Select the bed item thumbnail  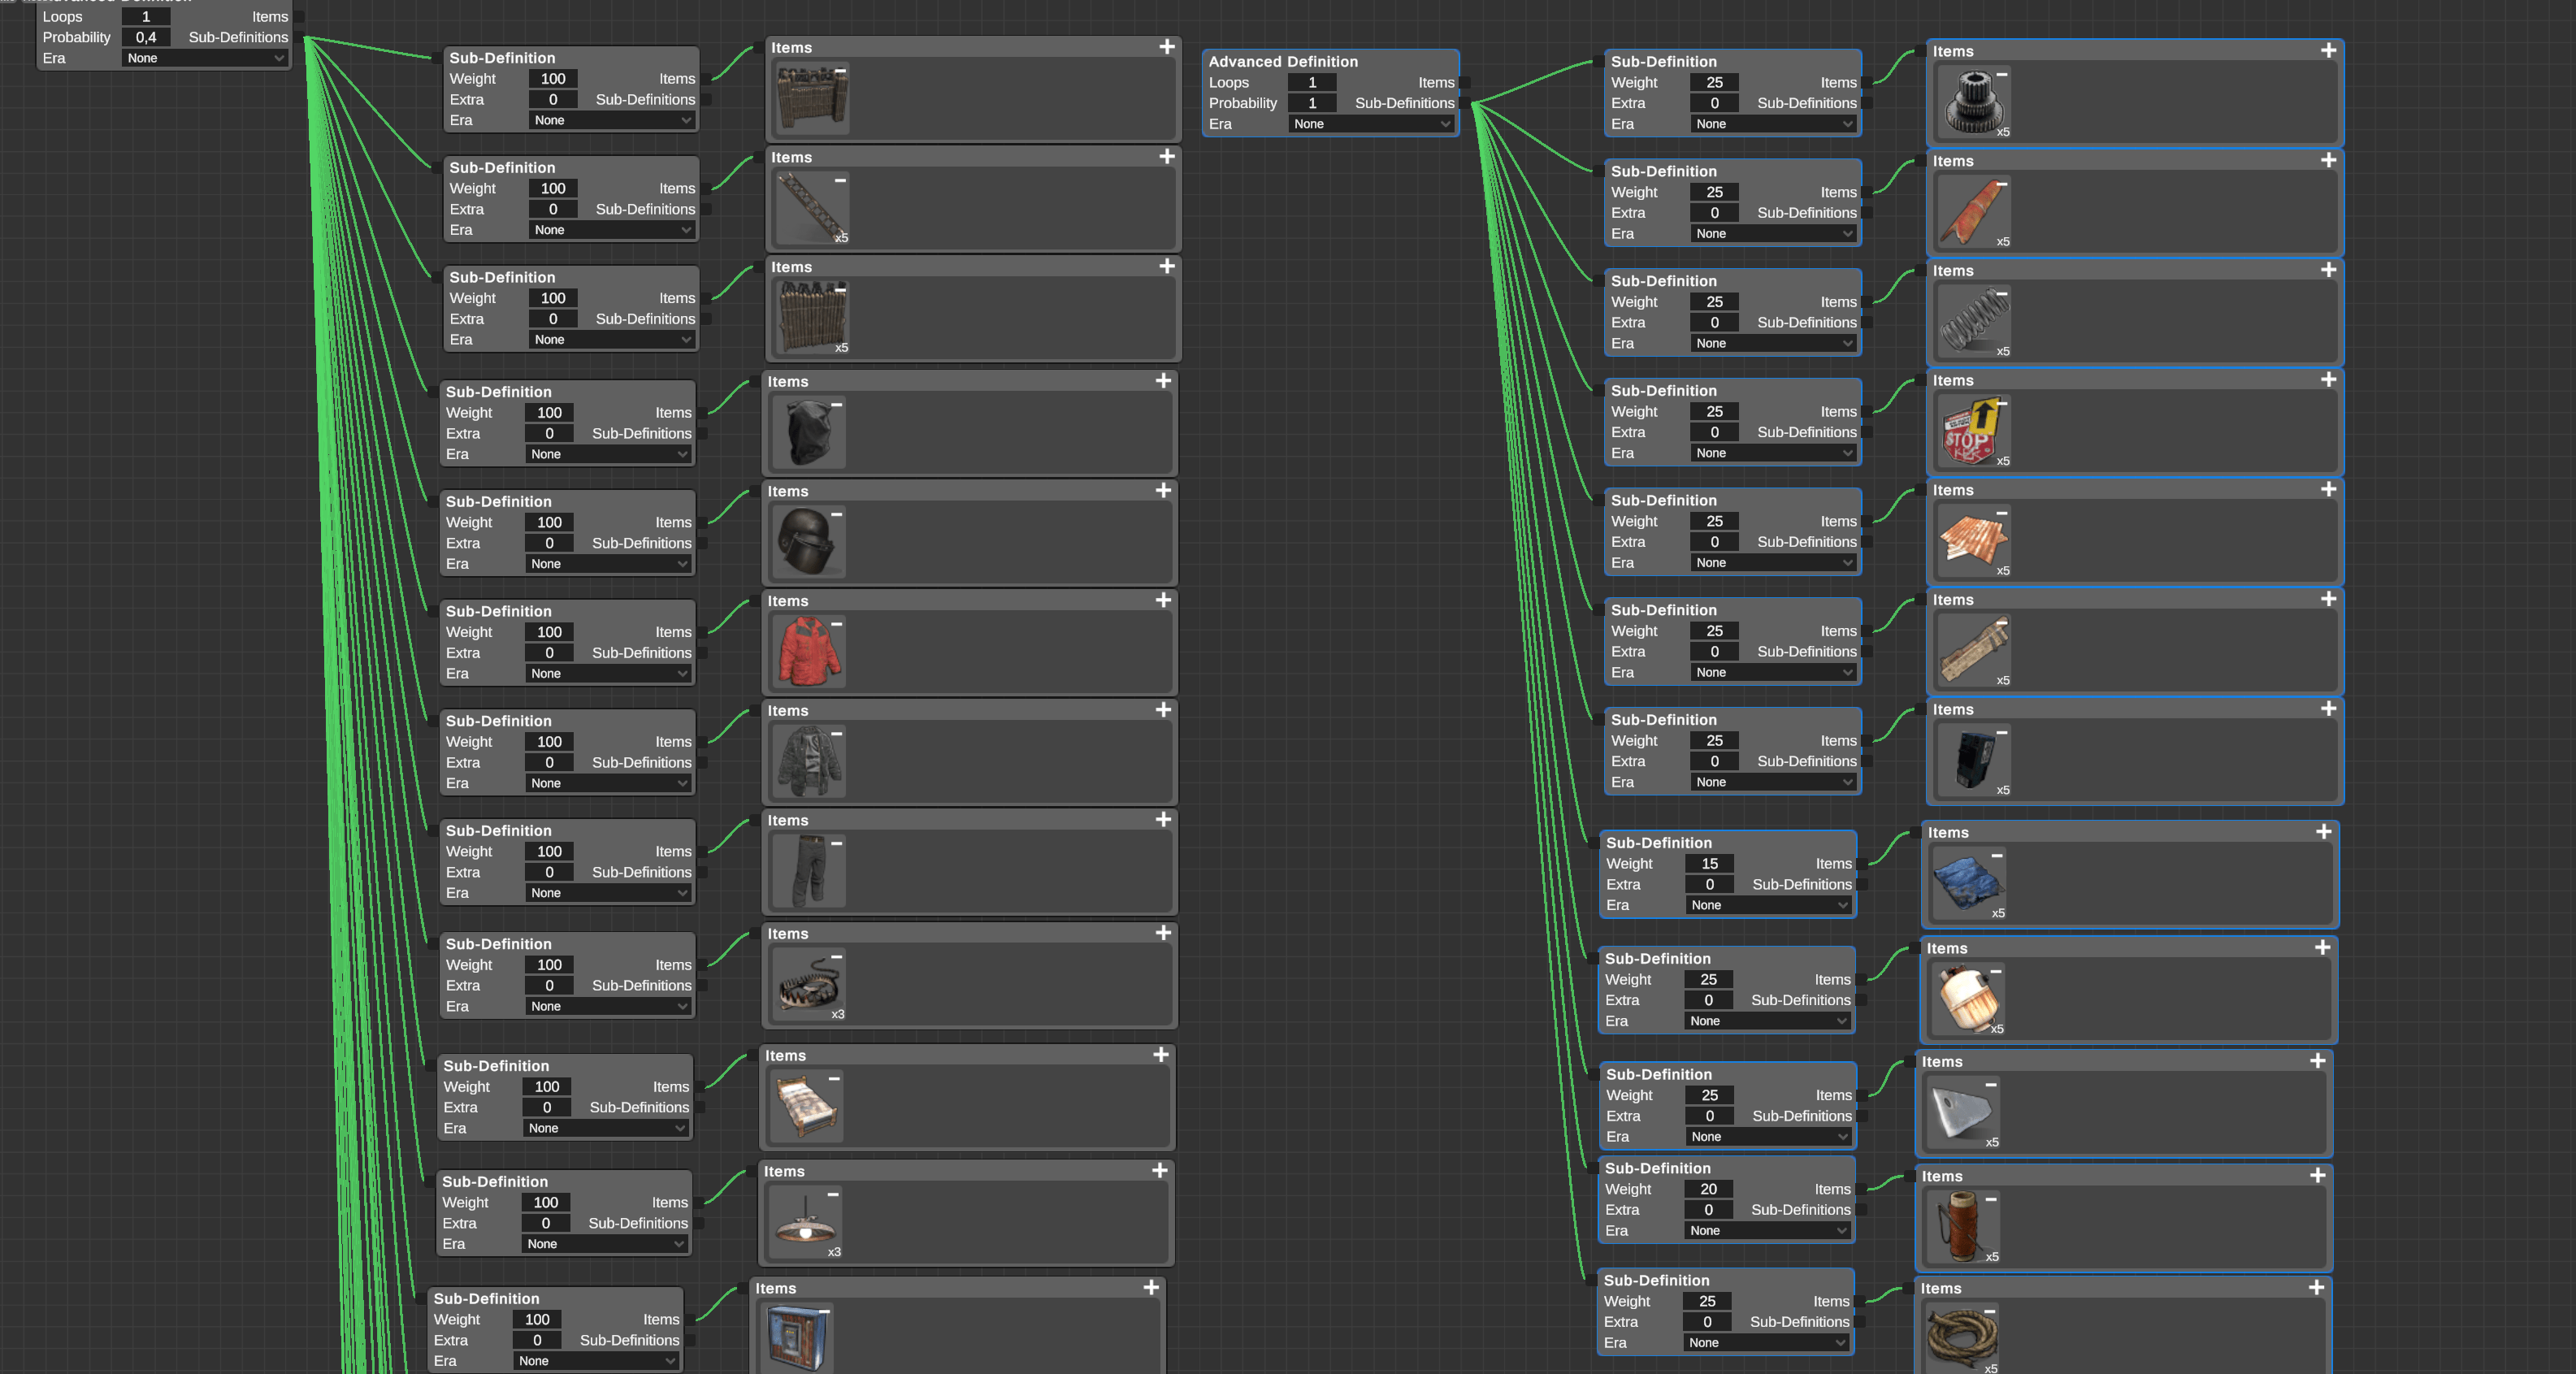point(806,1107)
